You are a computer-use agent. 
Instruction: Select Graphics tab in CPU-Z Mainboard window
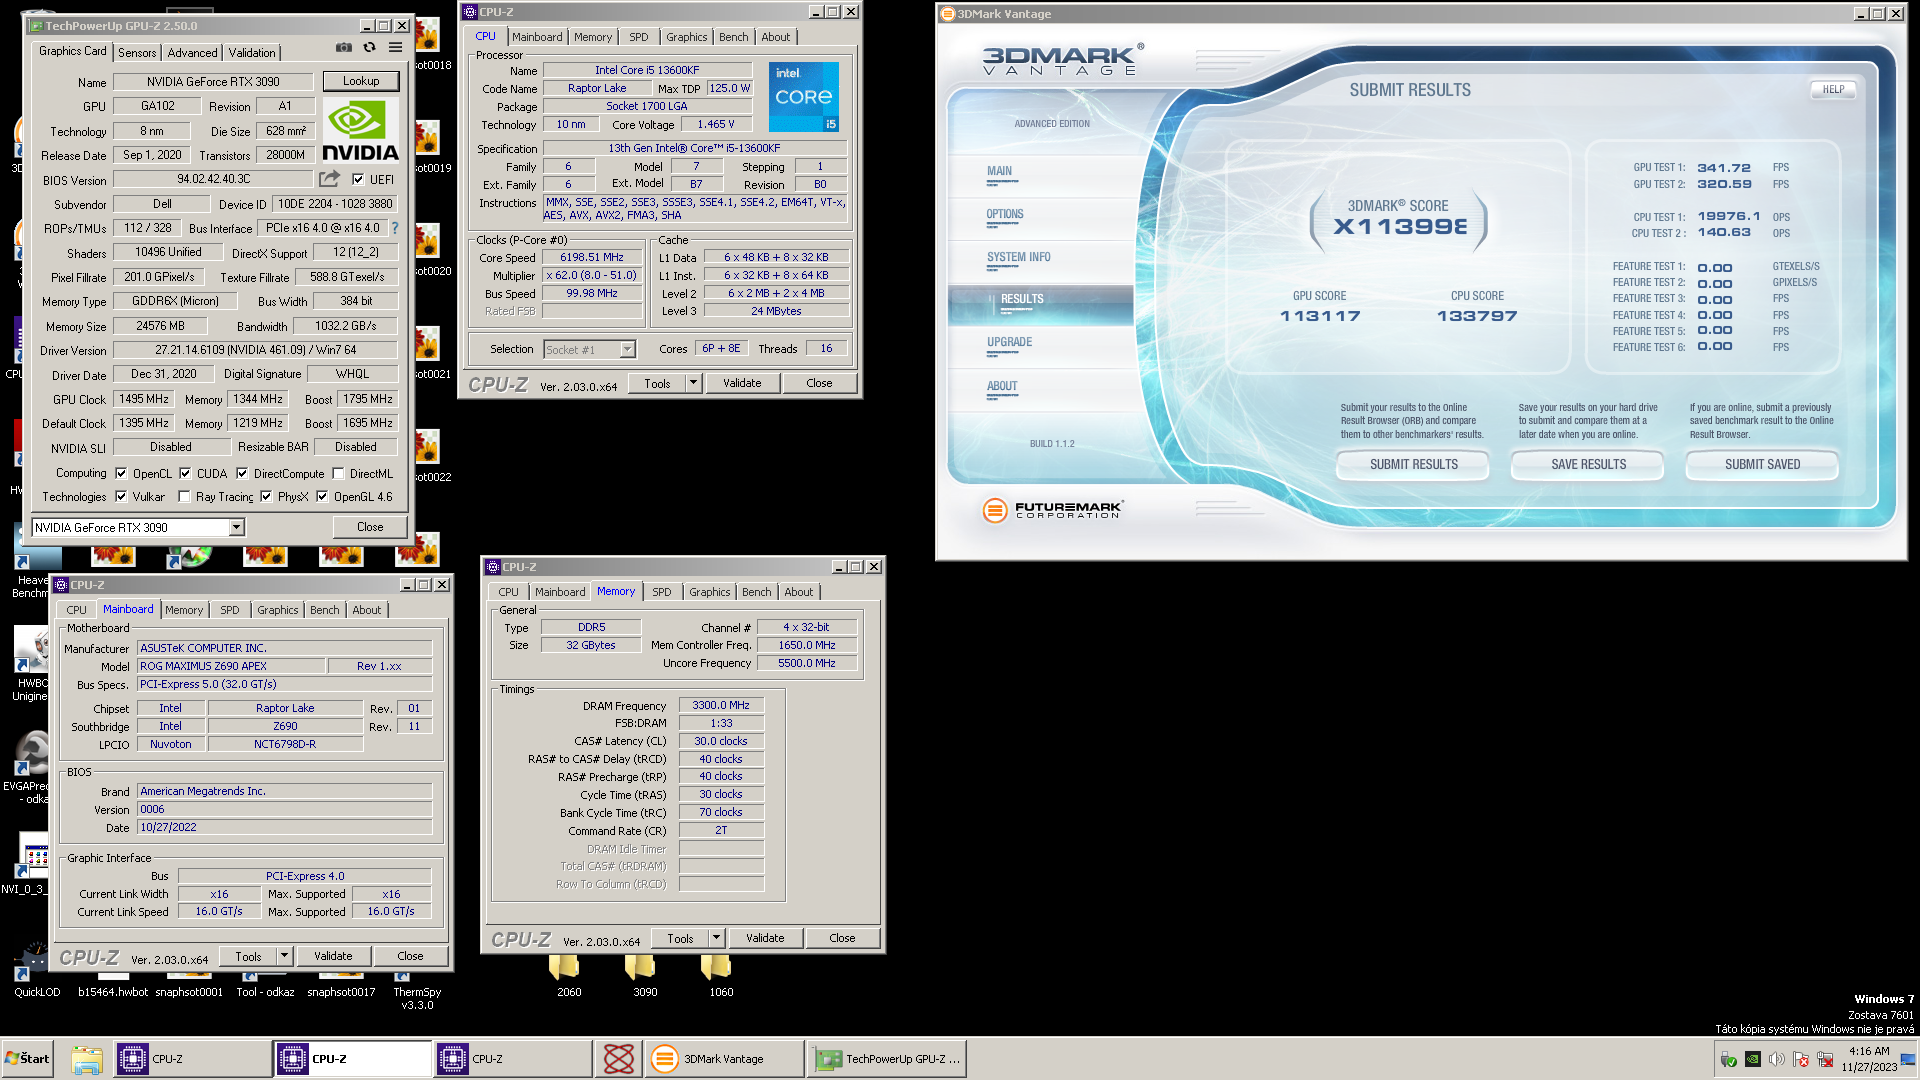277,610
